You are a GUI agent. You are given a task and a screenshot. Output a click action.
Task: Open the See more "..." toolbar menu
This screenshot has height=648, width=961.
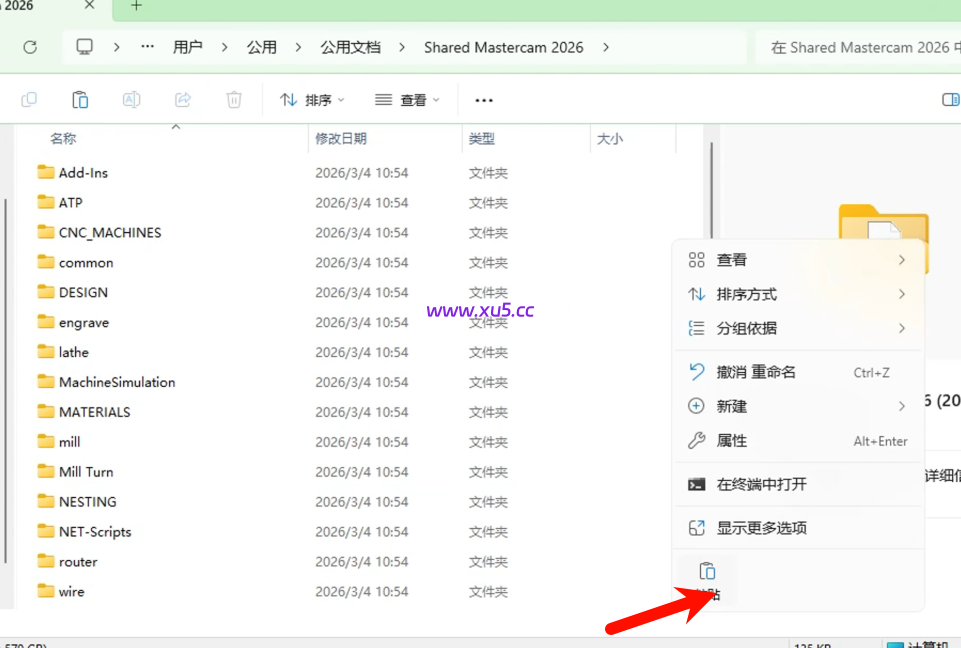point(484,99)
